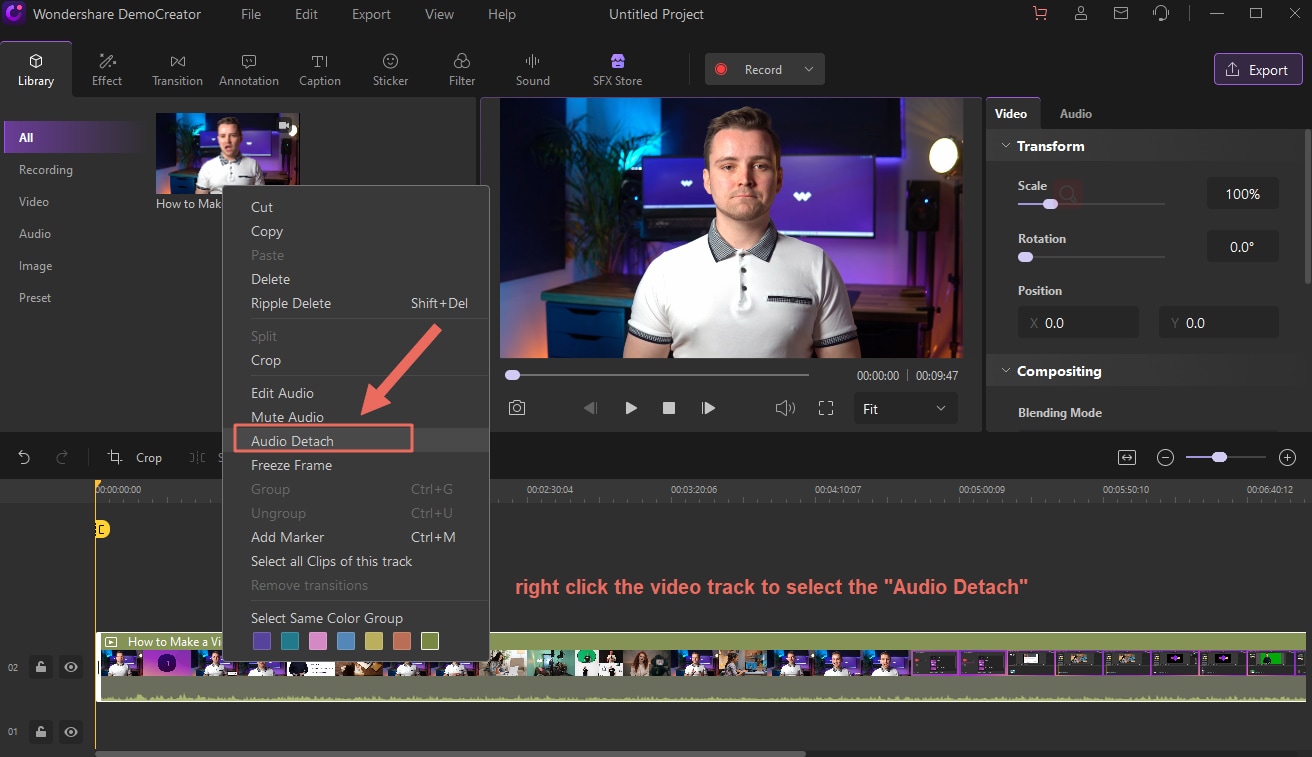Viewport: 1312px width, 757px height.
Task: Click the Undo arrow in timeline toolbar
Action: tap(24, 457)
